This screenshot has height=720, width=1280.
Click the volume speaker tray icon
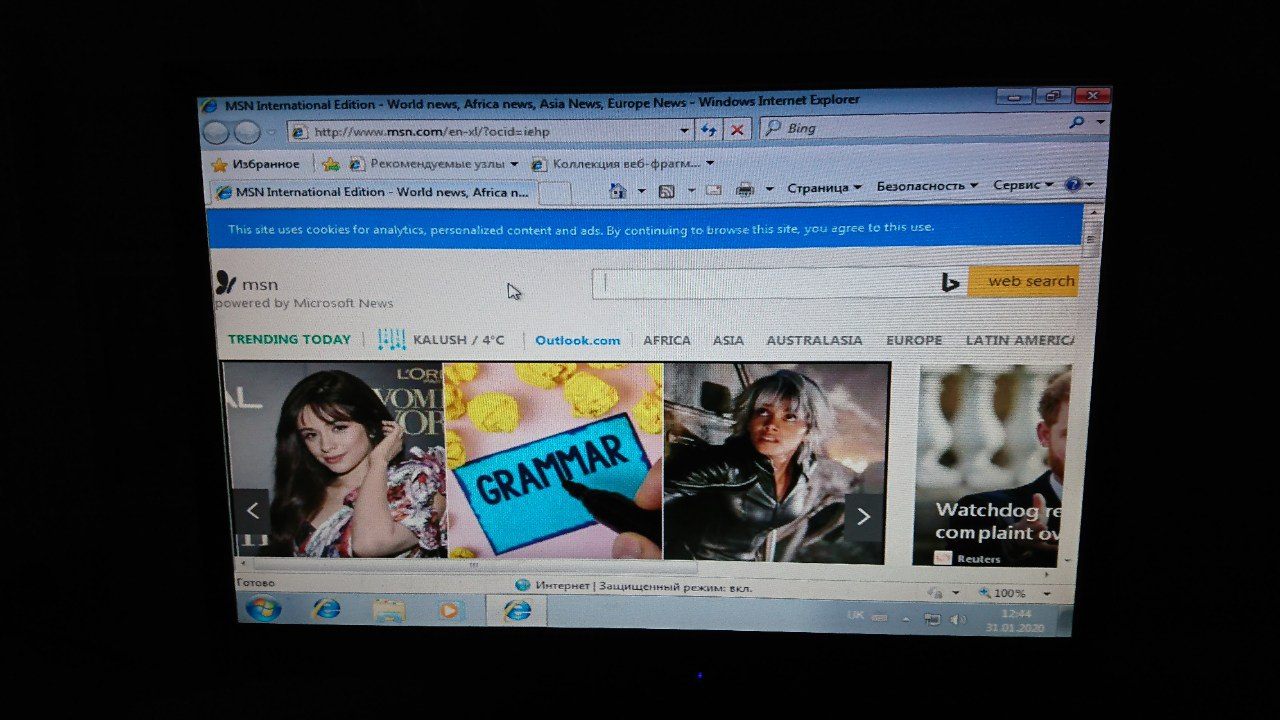coord(957,619)
